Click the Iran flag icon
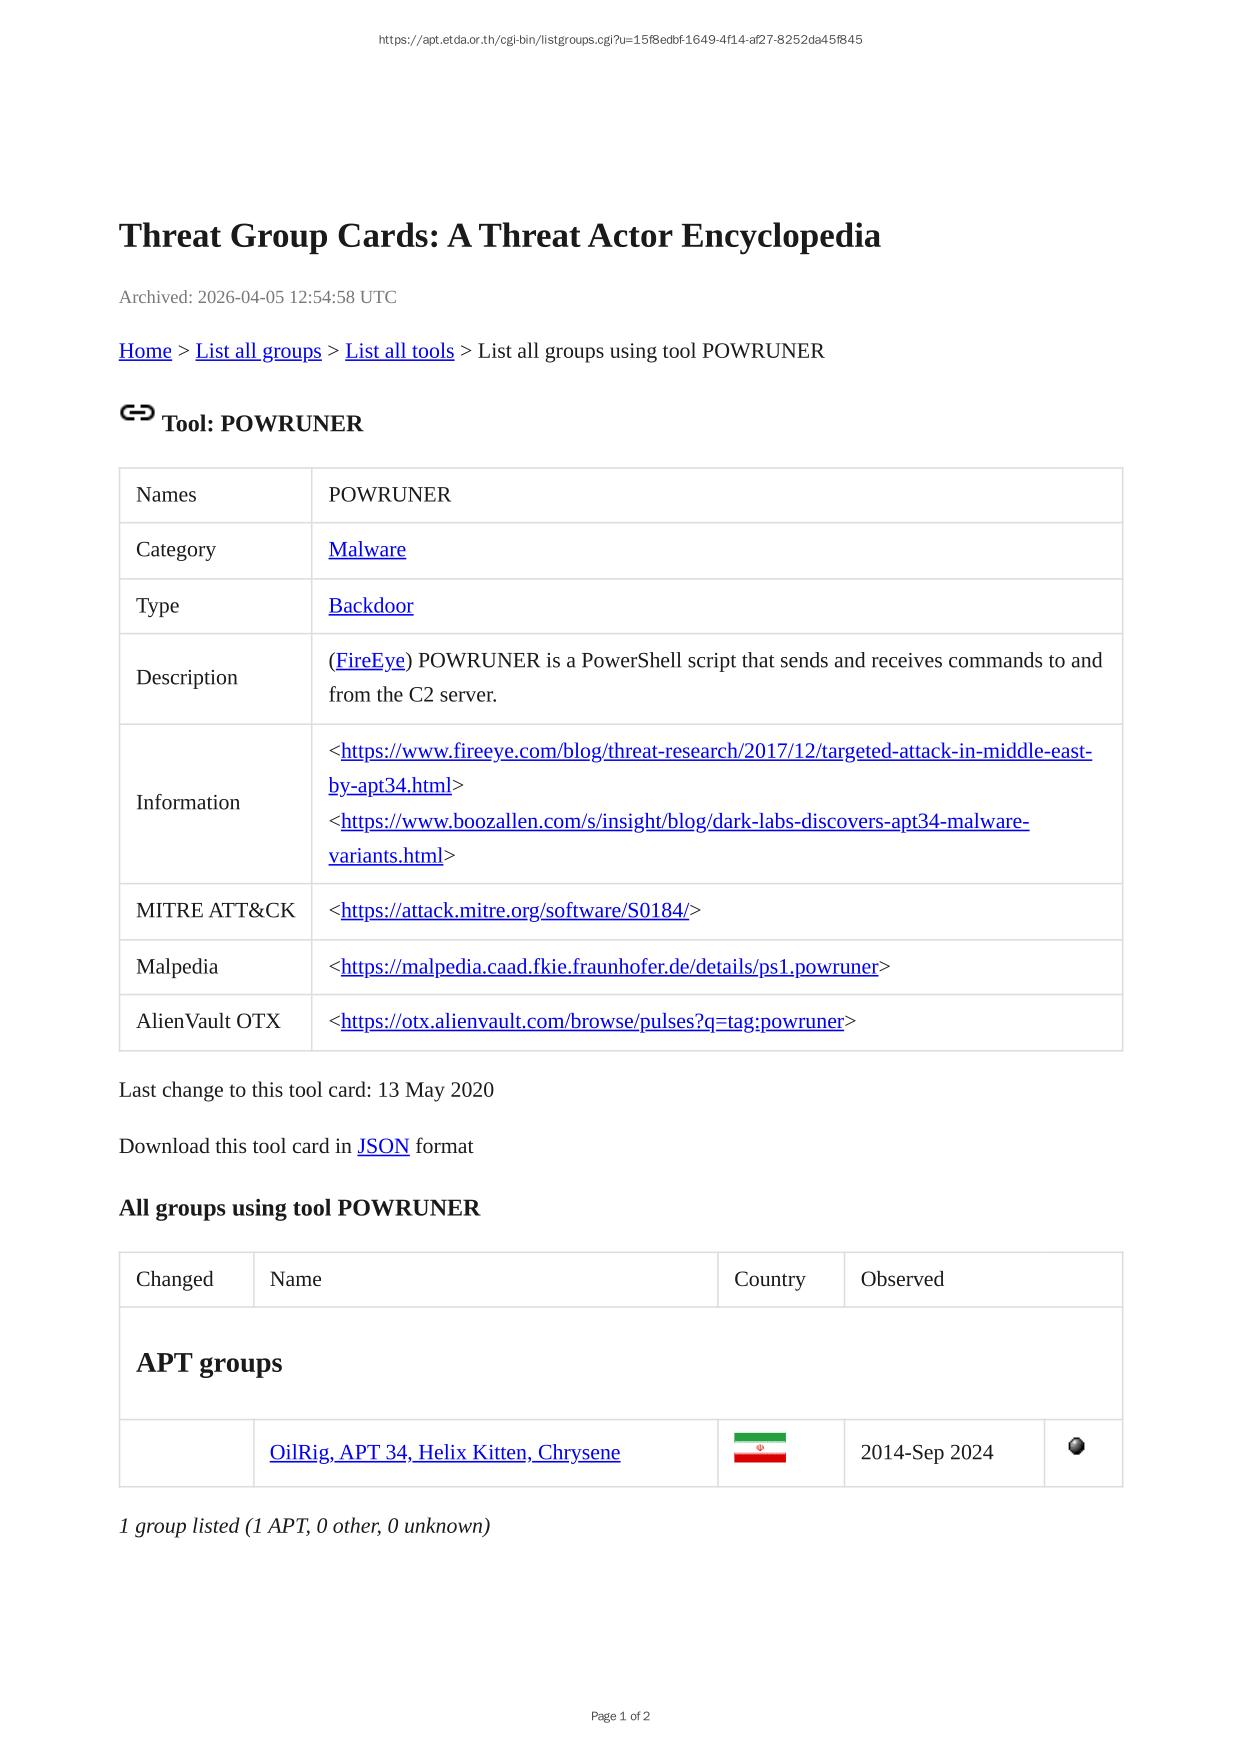Viewport: 1242px width, 1756px height. (759, 1448)
